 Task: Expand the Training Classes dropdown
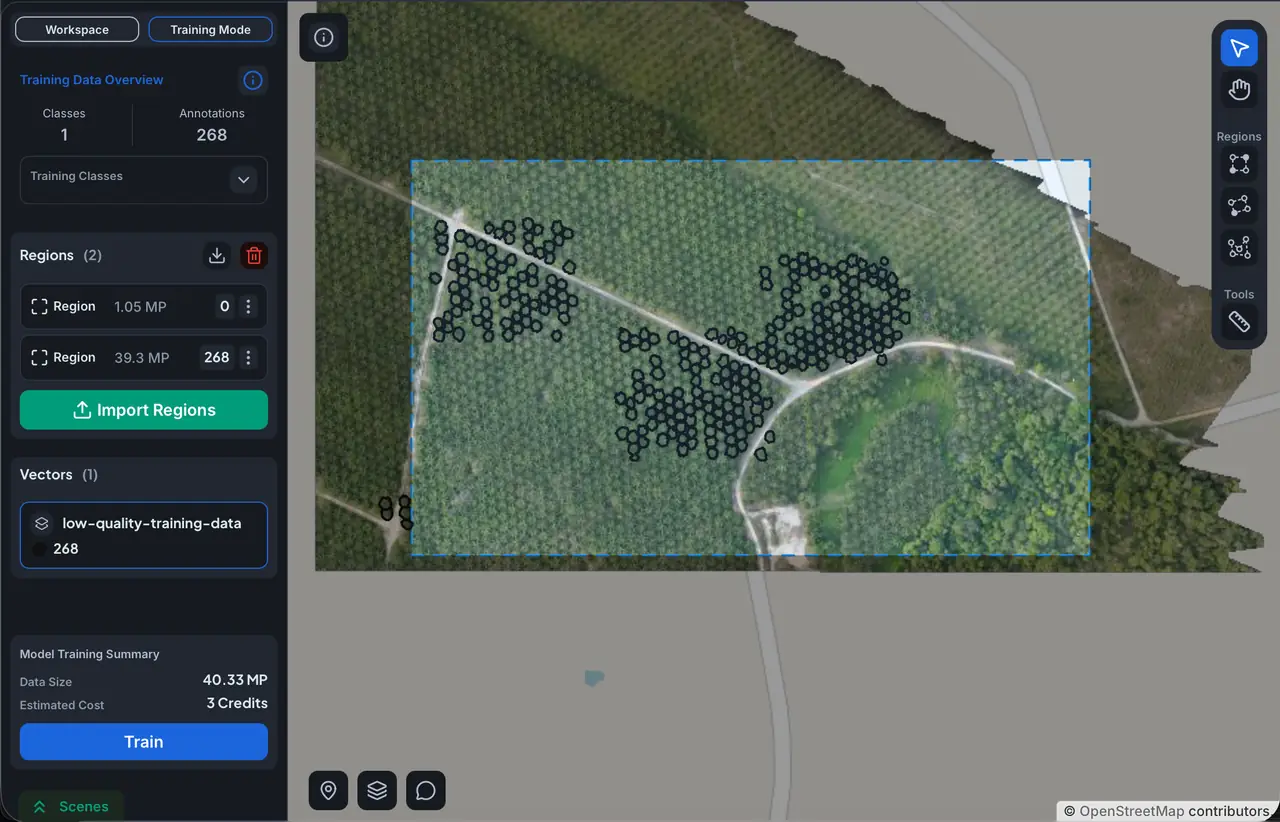(x=243, y=180)
